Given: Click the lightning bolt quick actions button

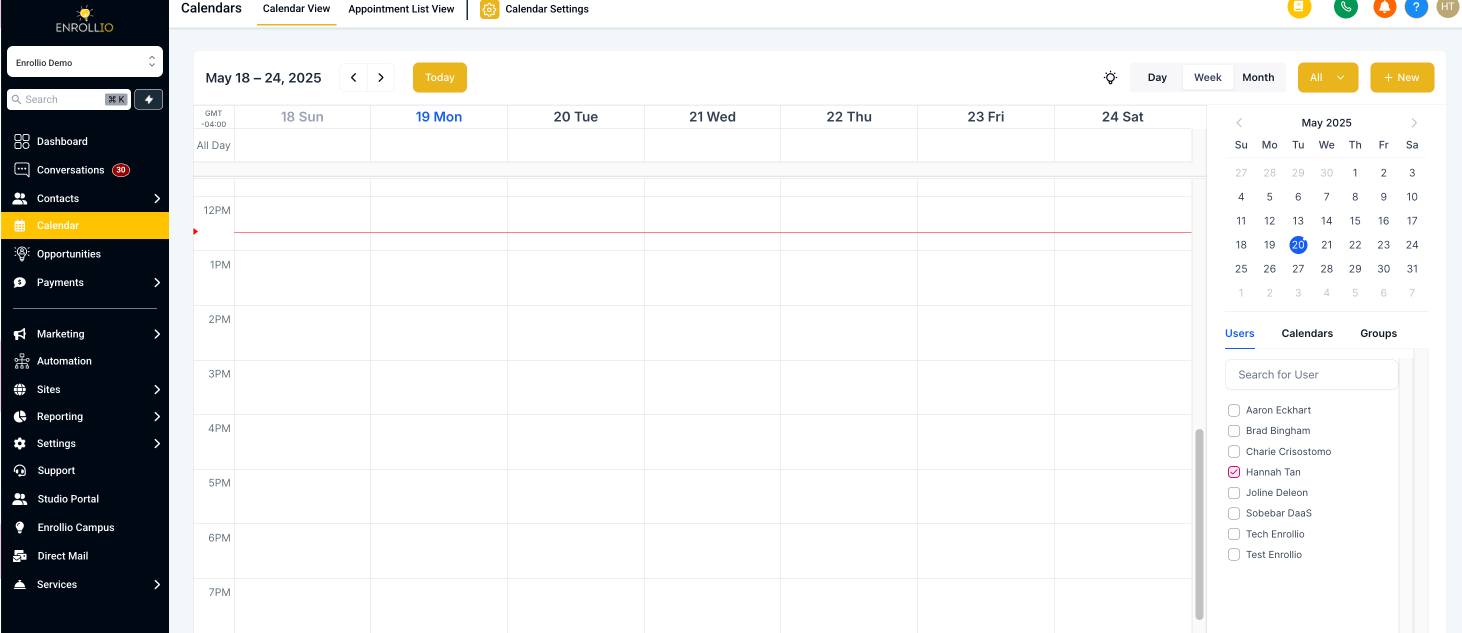Looking at the screenshot, I should tap(149, 99).
